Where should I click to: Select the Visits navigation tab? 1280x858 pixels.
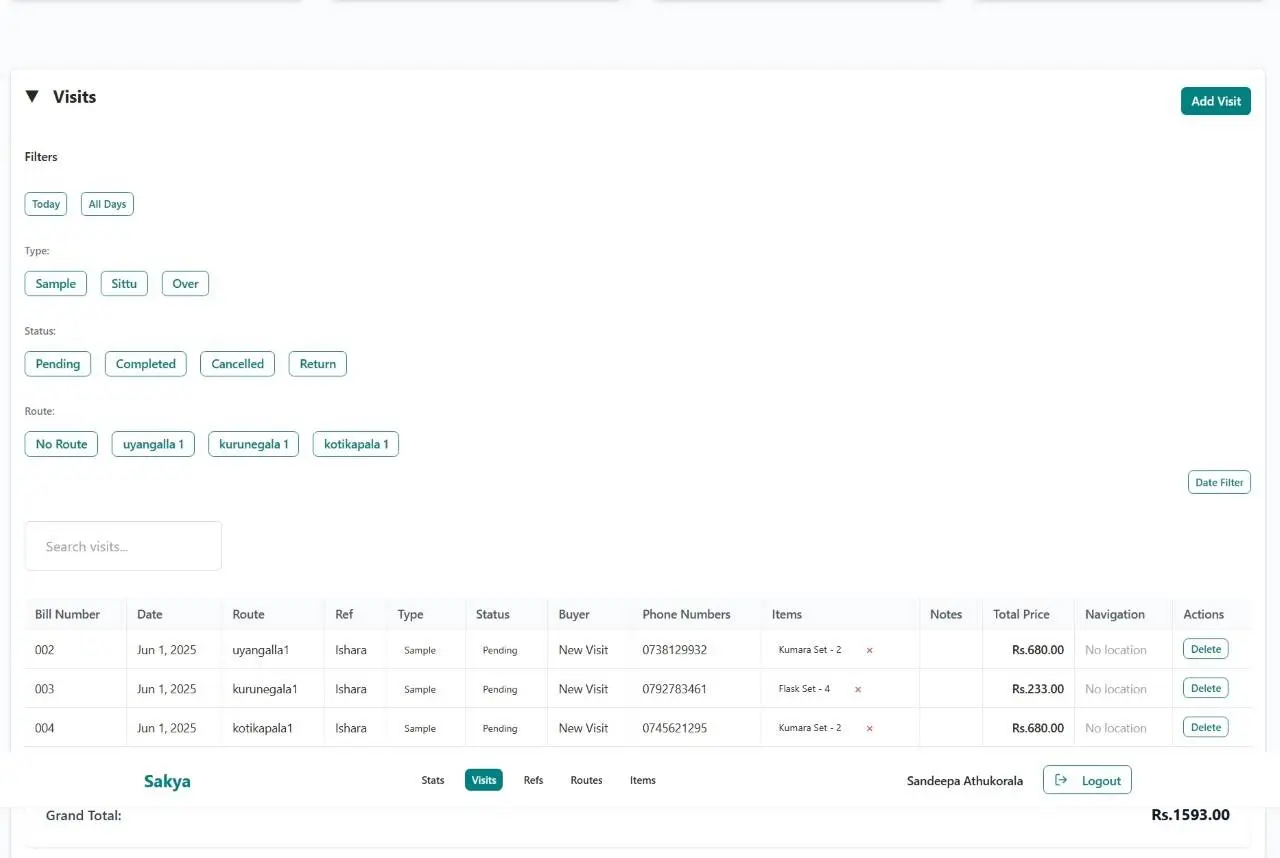tap(484, 780)
